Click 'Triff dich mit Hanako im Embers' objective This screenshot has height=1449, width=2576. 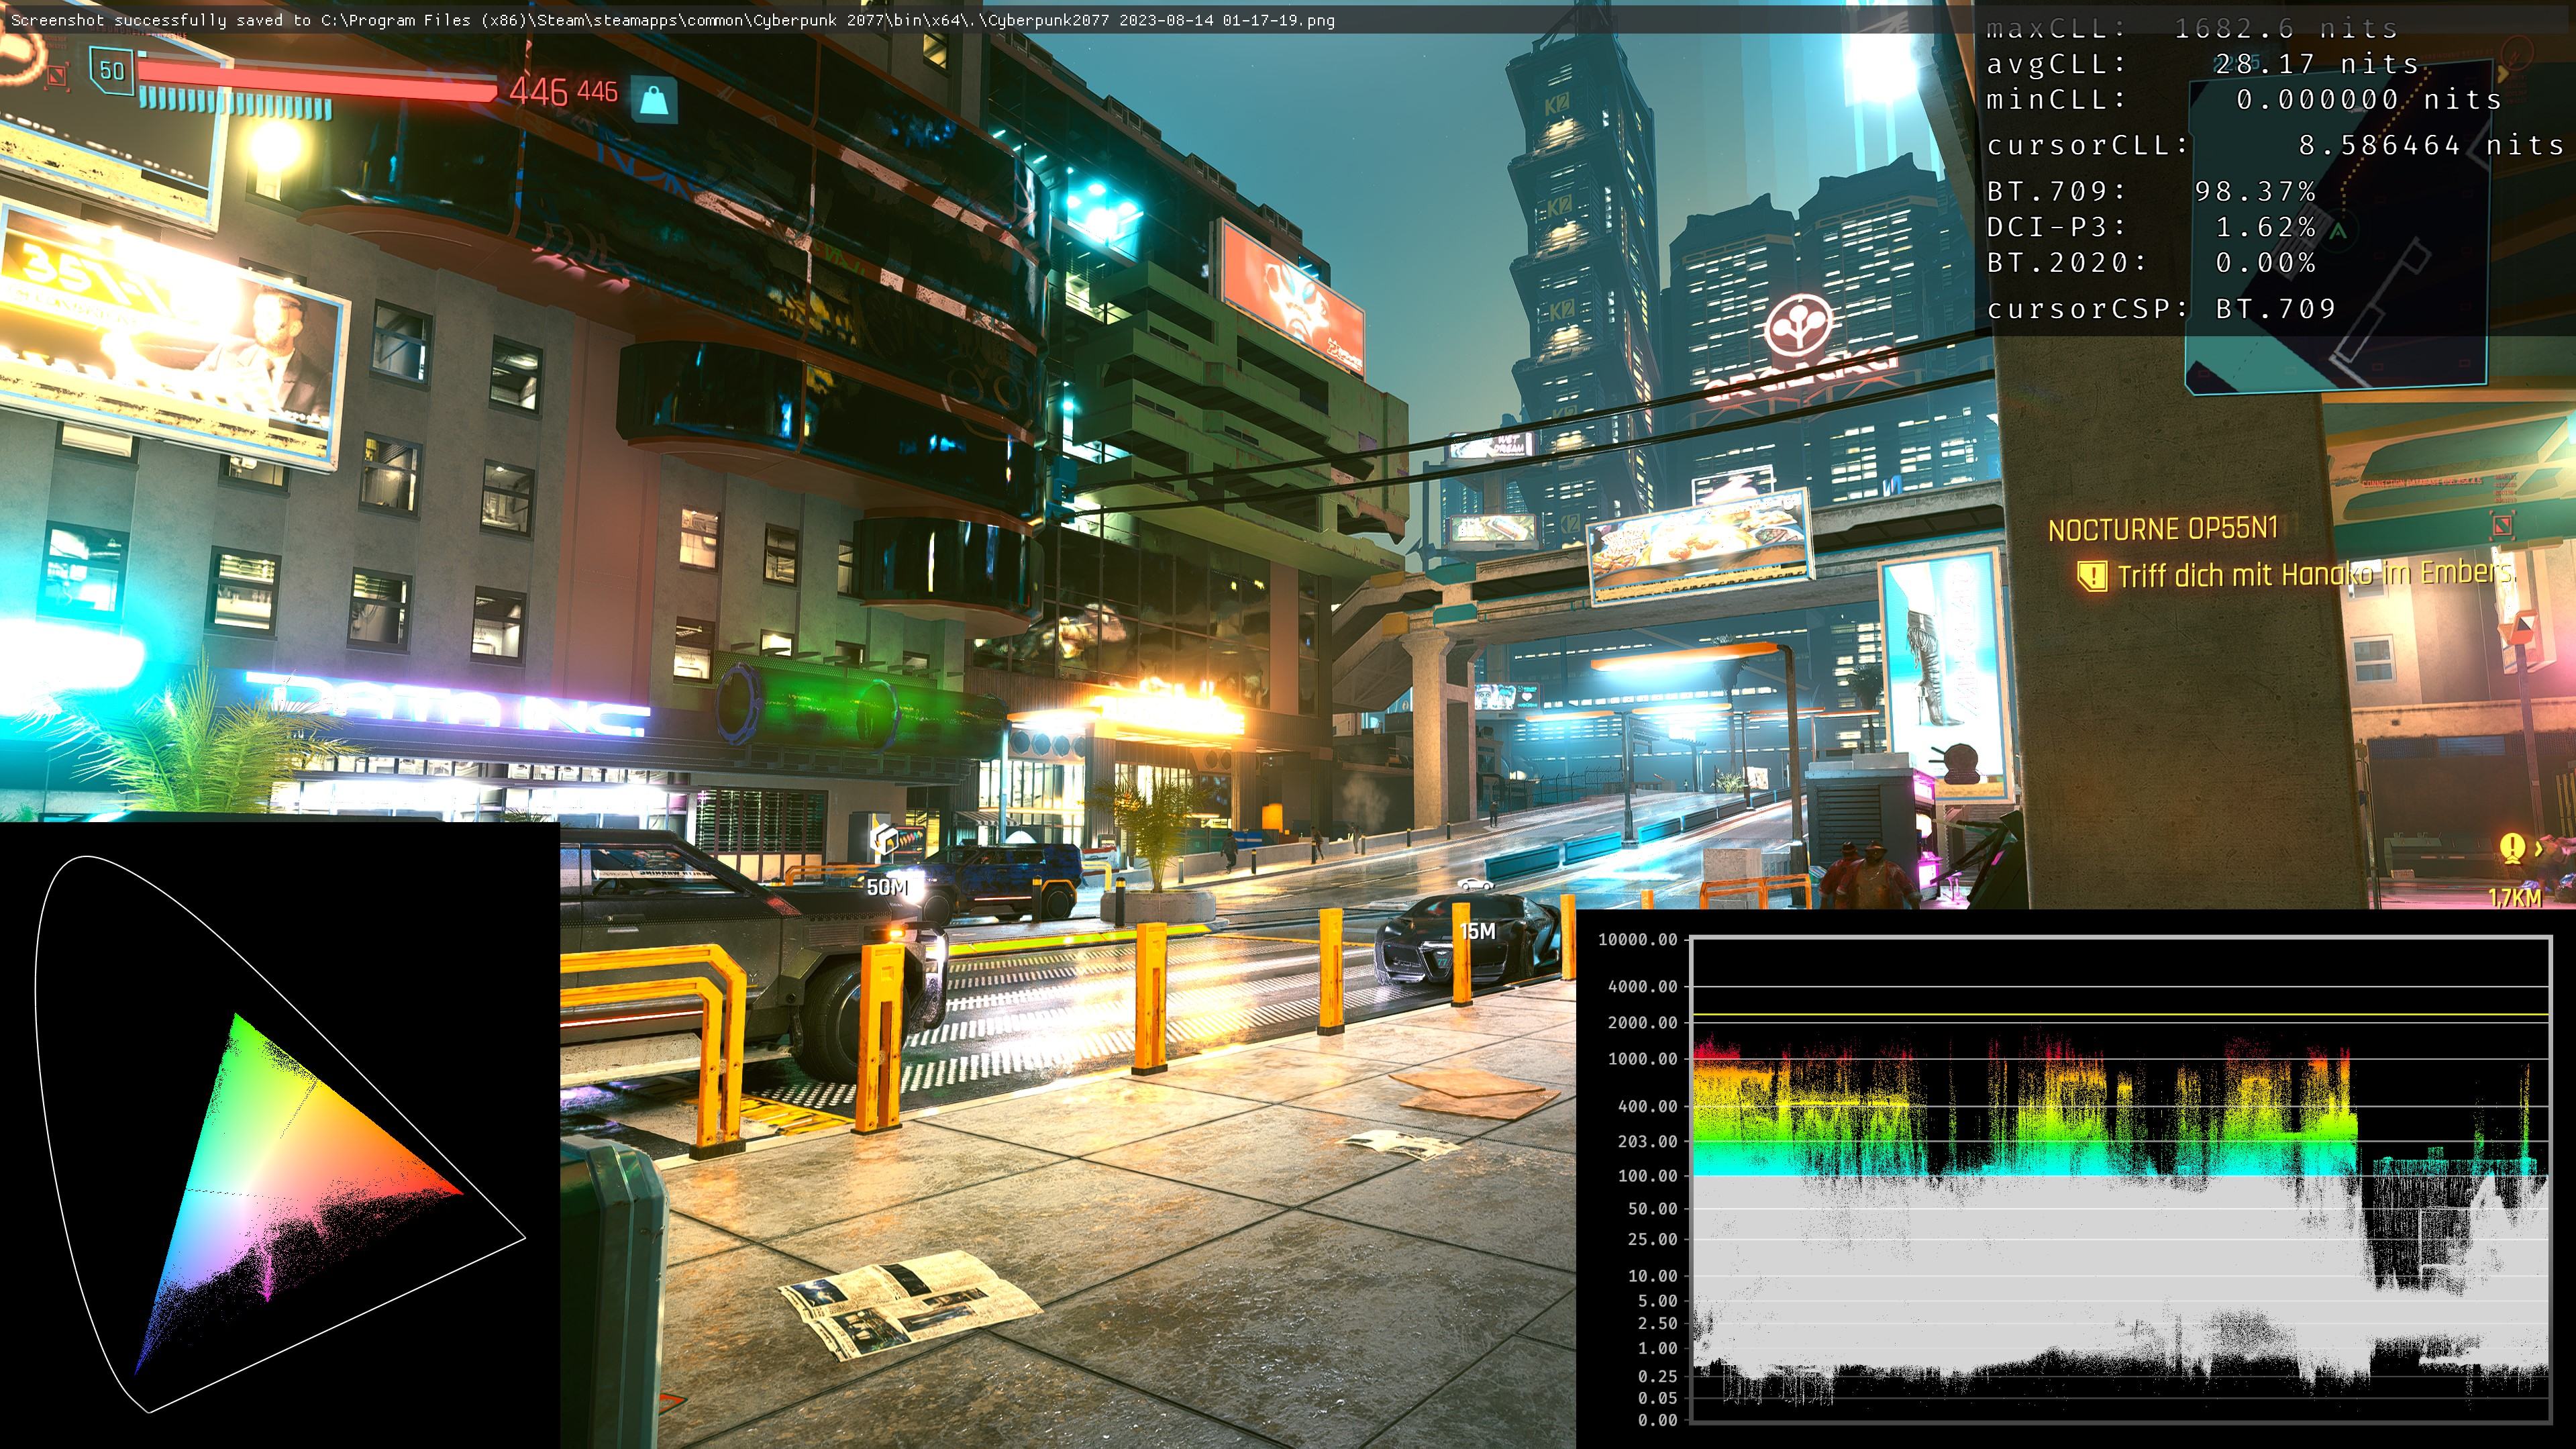(2314, 574)
